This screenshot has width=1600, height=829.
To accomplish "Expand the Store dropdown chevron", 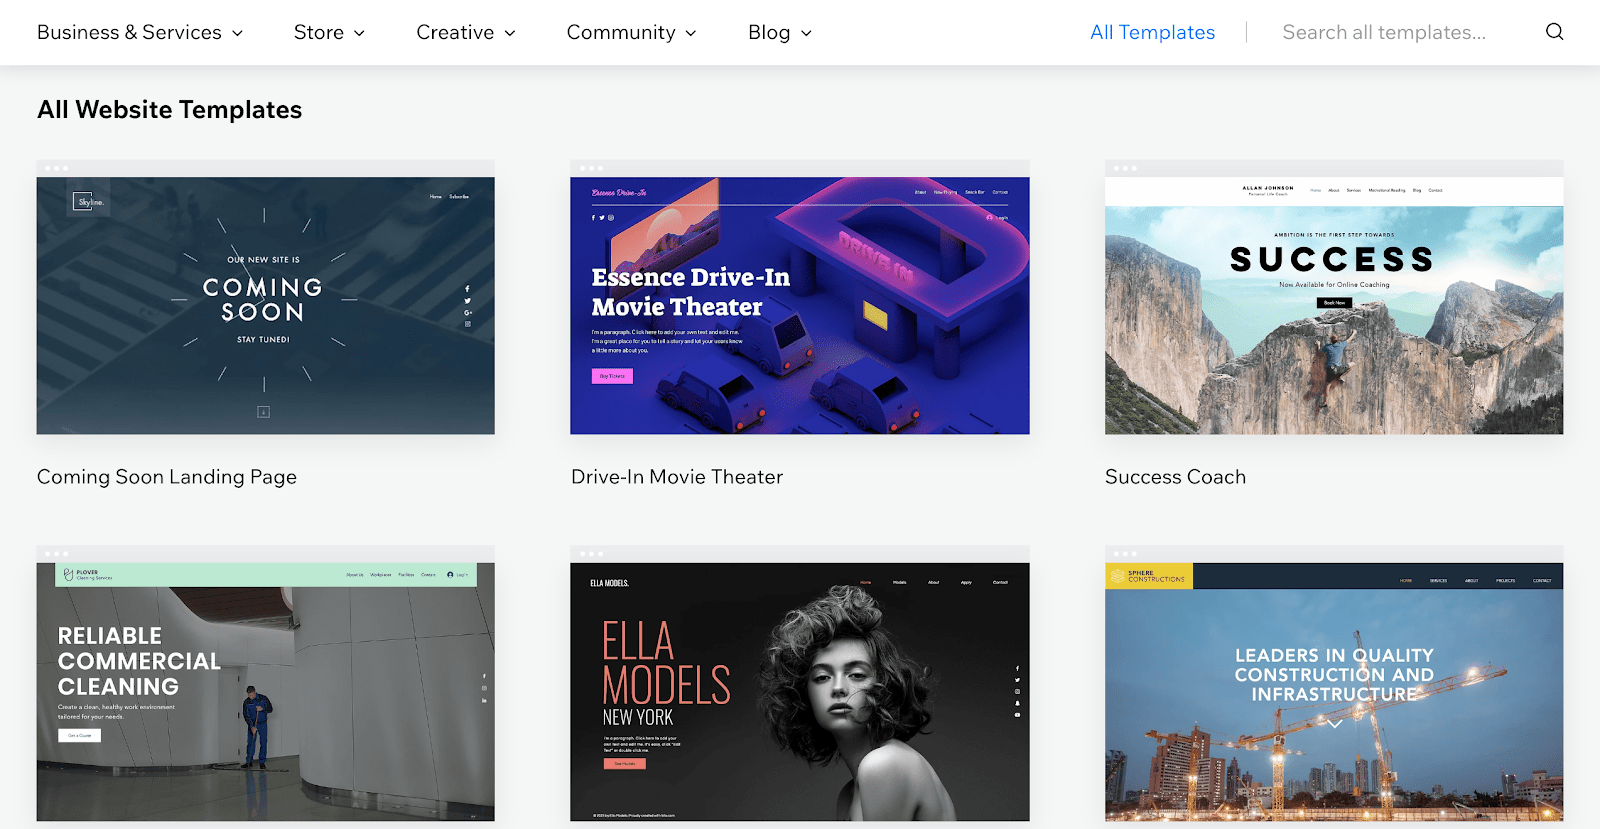I will coord(360,33).
